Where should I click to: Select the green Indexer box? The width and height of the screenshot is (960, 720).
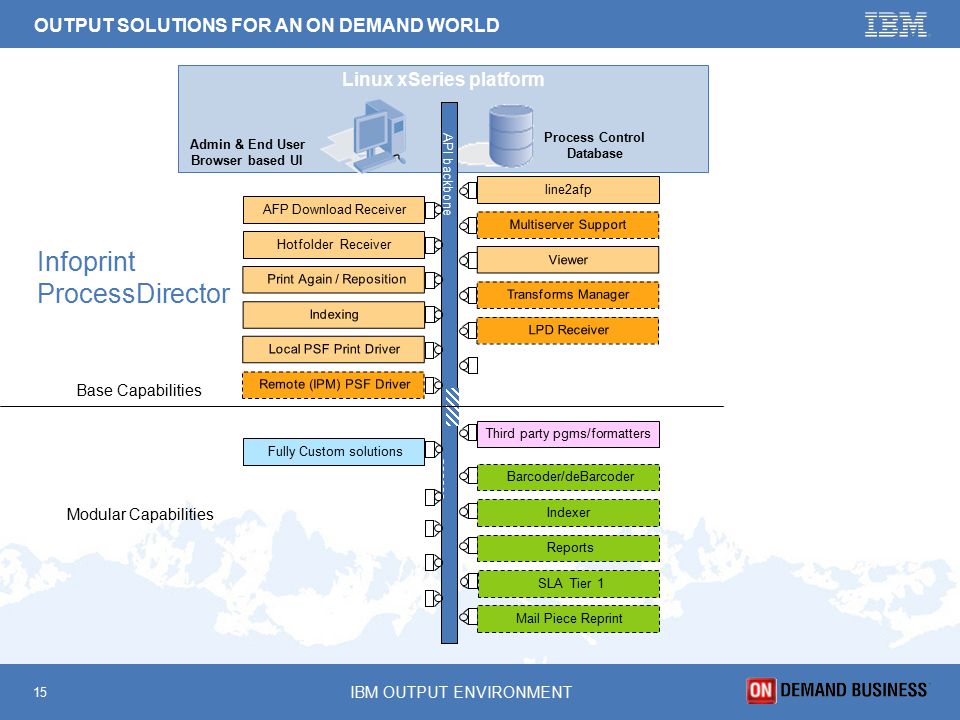click(x=568, y=513)
